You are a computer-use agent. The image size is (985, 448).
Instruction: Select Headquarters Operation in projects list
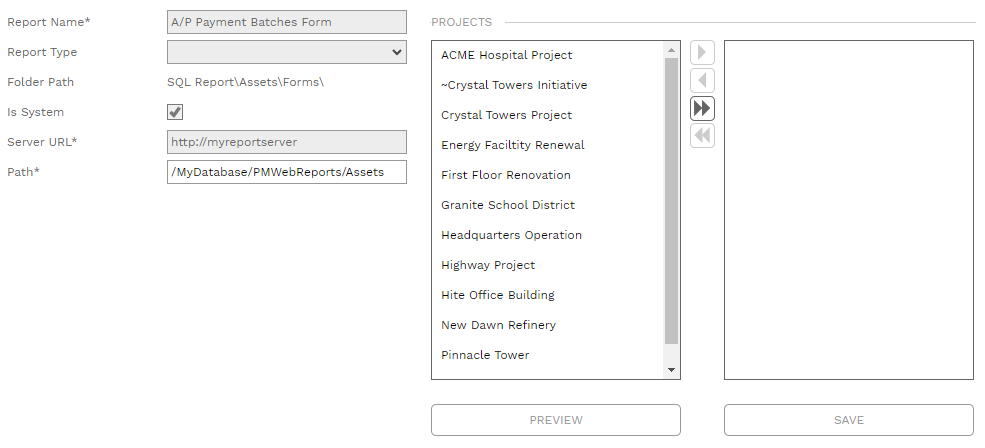(511, 235)
